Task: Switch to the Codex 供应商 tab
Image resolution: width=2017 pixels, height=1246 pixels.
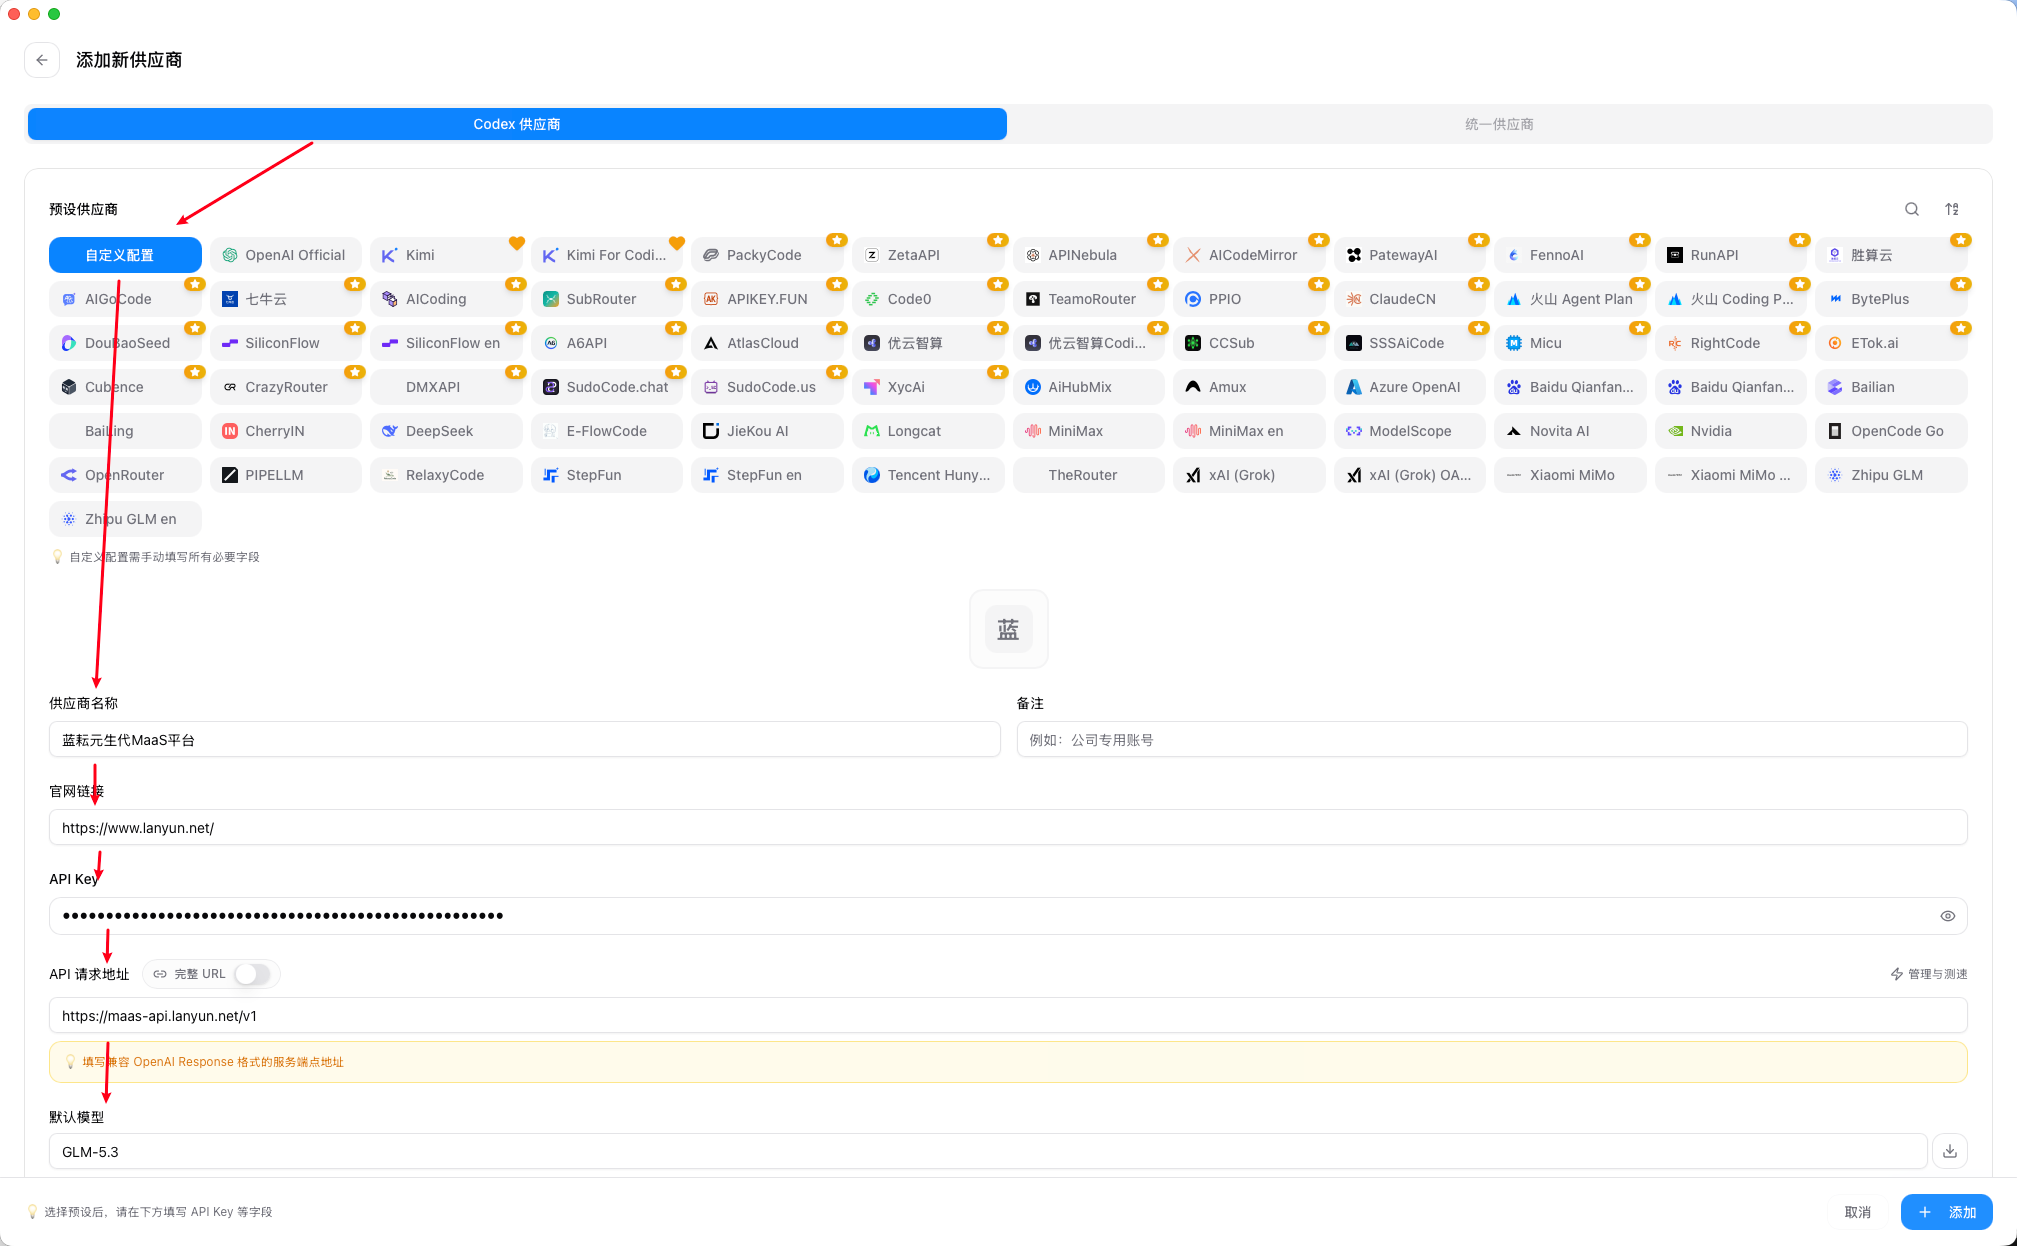Action: (517, 124)
